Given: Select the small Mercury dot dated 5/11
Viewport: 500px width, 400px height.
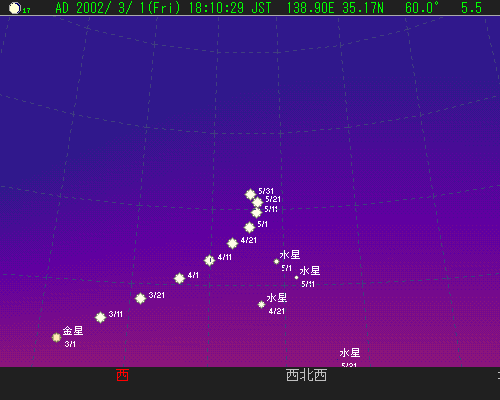Looking at the screenshot, I should tap(296, 277).
